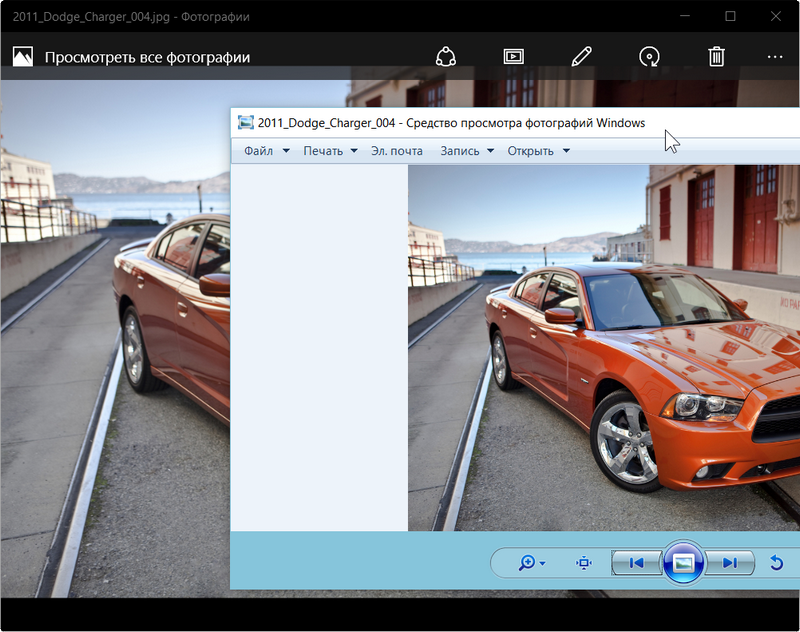Click Эл. почта in Photo Viewer
Image resolution: width=800 pixels, height=632 pixels.
397,151
